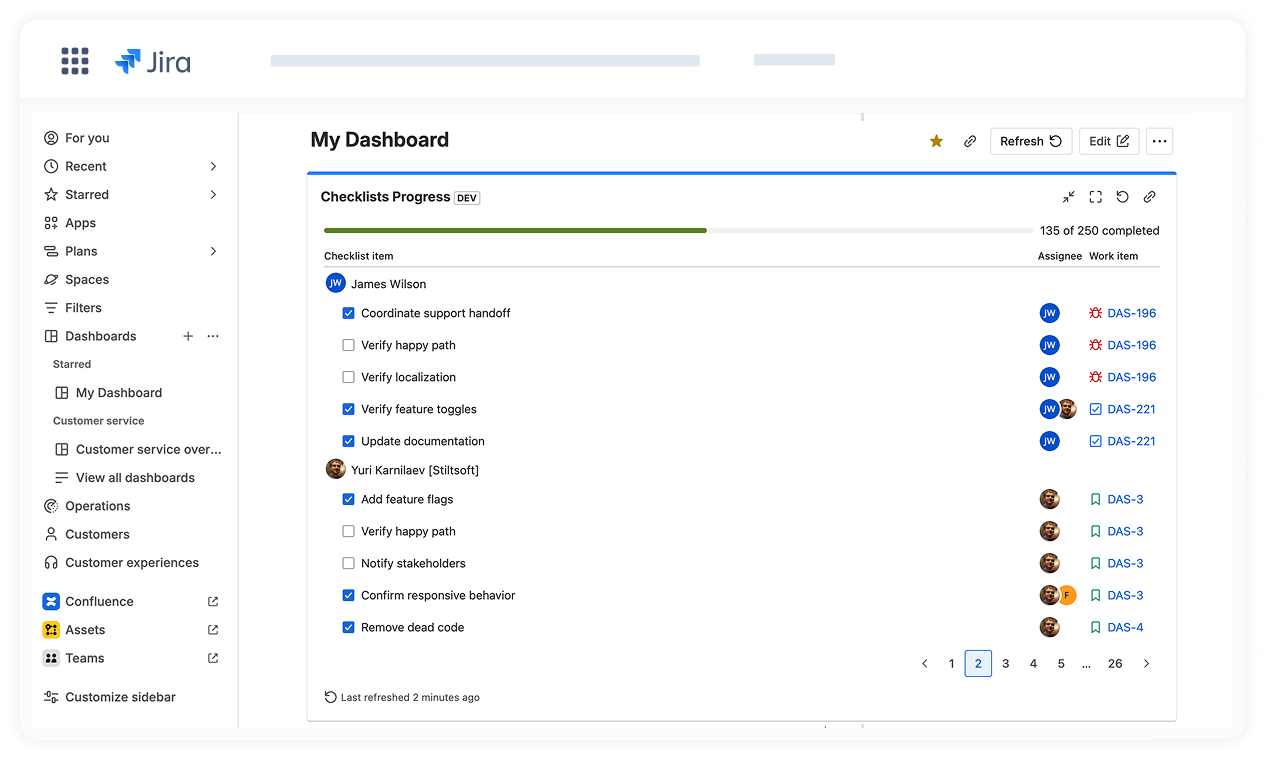
Task: Click the Refresh dashboard button
Action: click(1030, 141)
